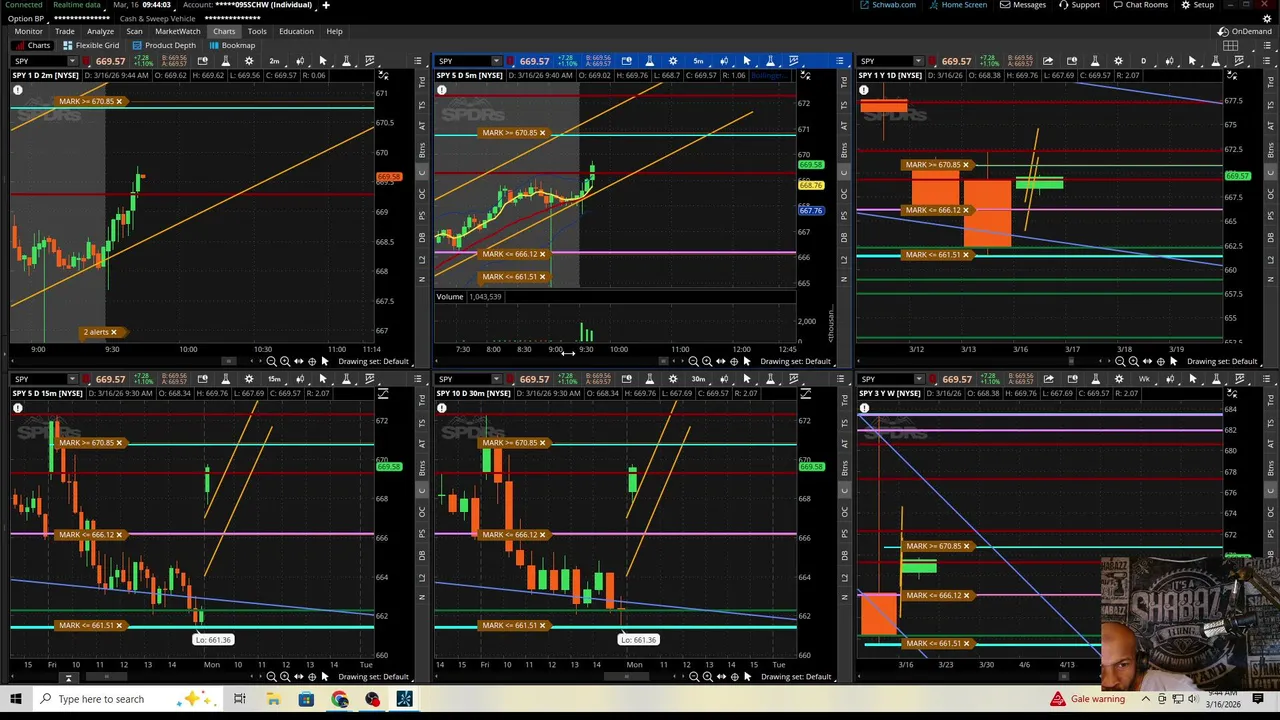Open the 15m timeframe selector
Image resolution: width=1280 pixels, height=720 pixels.
point(274,379)
